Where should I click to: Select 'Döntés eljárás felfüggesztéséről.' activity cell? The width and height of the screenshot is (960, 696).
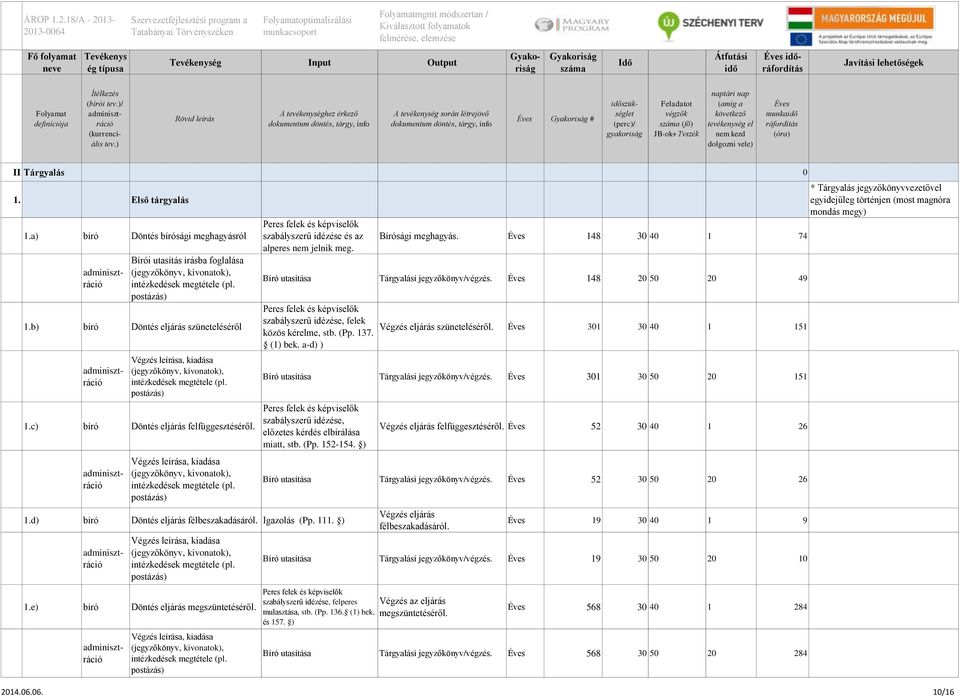[195, 426]
